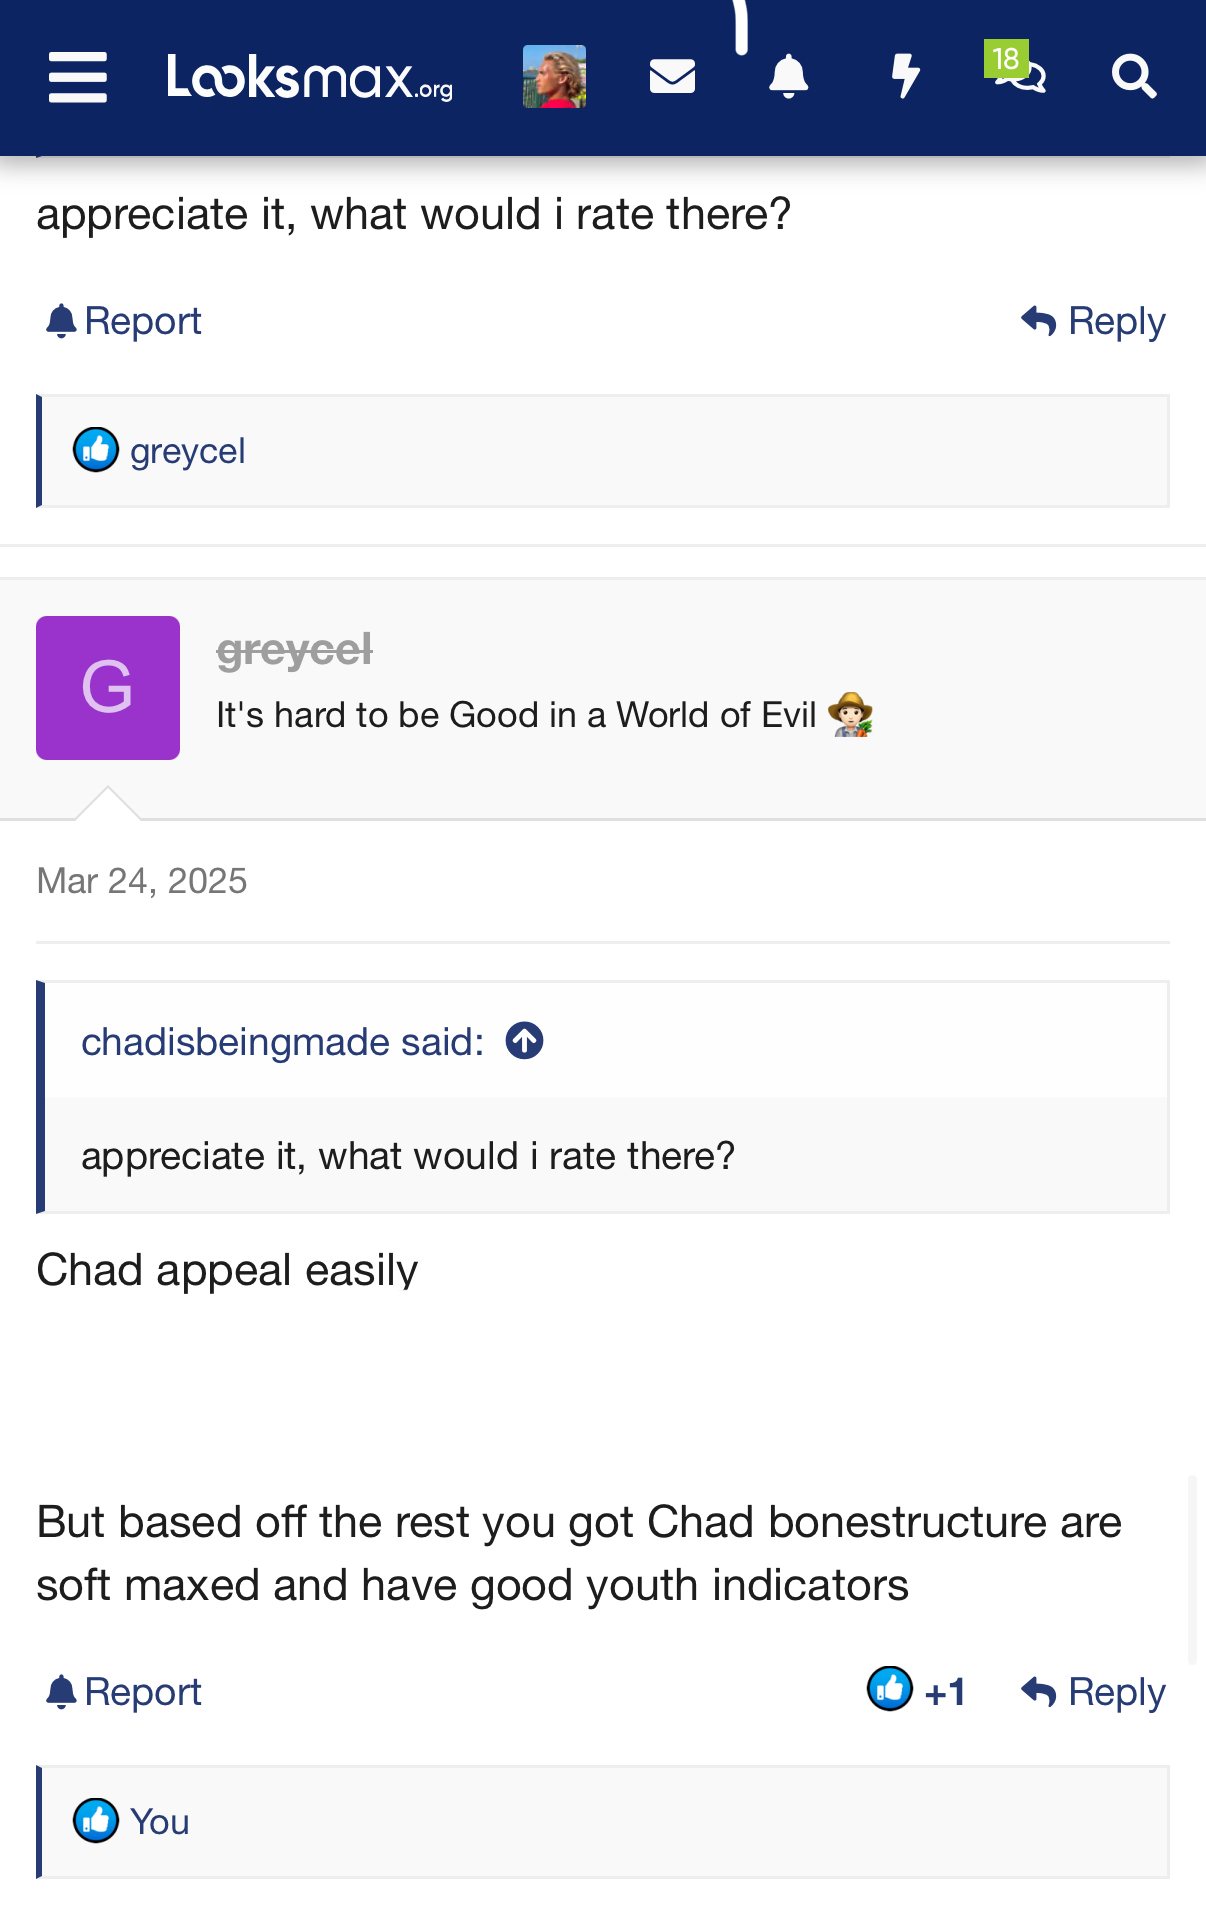
Task: Click the purple G avatar
Action: pyautogui.click(x=108, y=688)
